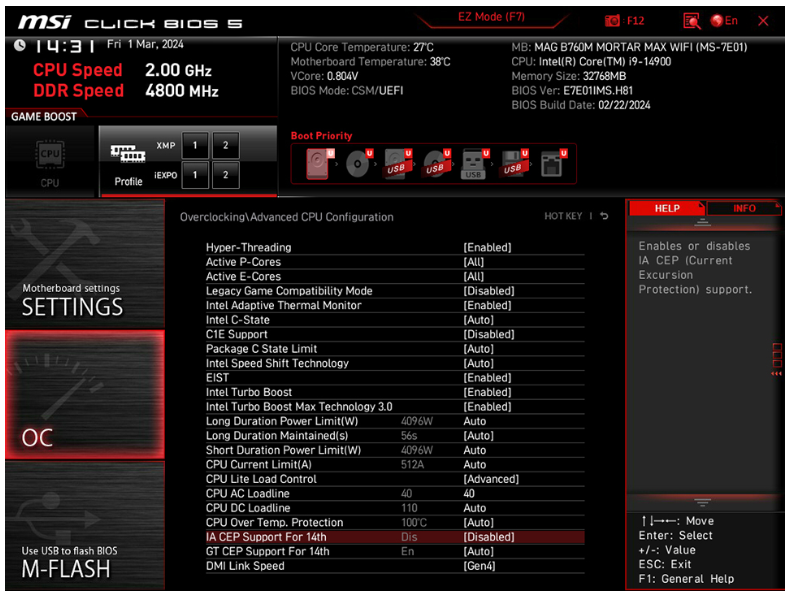Change Intel Turbo Boost [Enabled] value
Viewport: 789px width, 594px height.
487,392
